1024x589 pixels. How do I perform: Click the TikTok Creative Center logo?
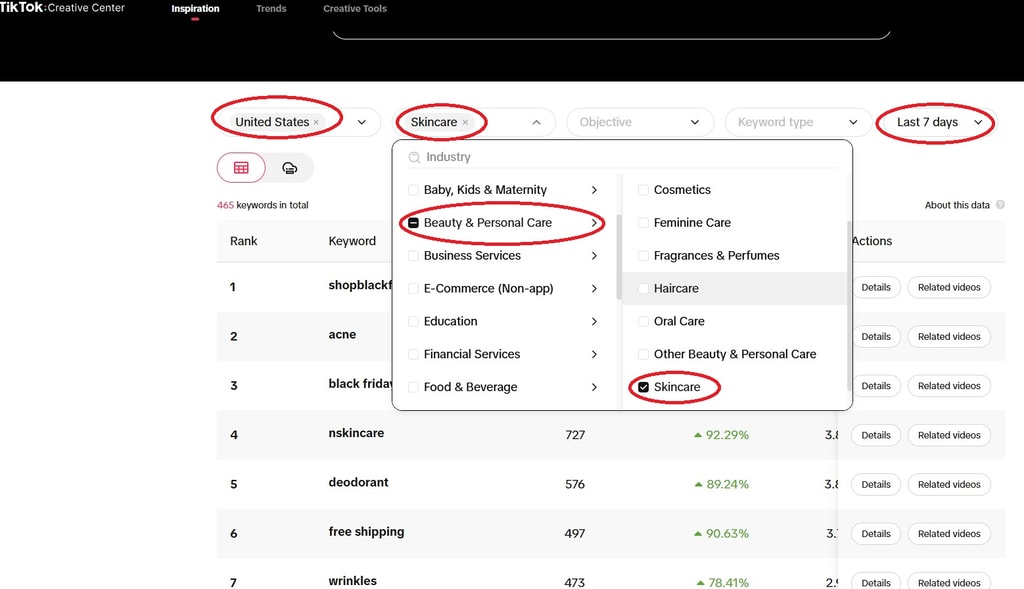pyautogui.click(x=62, y=8)
